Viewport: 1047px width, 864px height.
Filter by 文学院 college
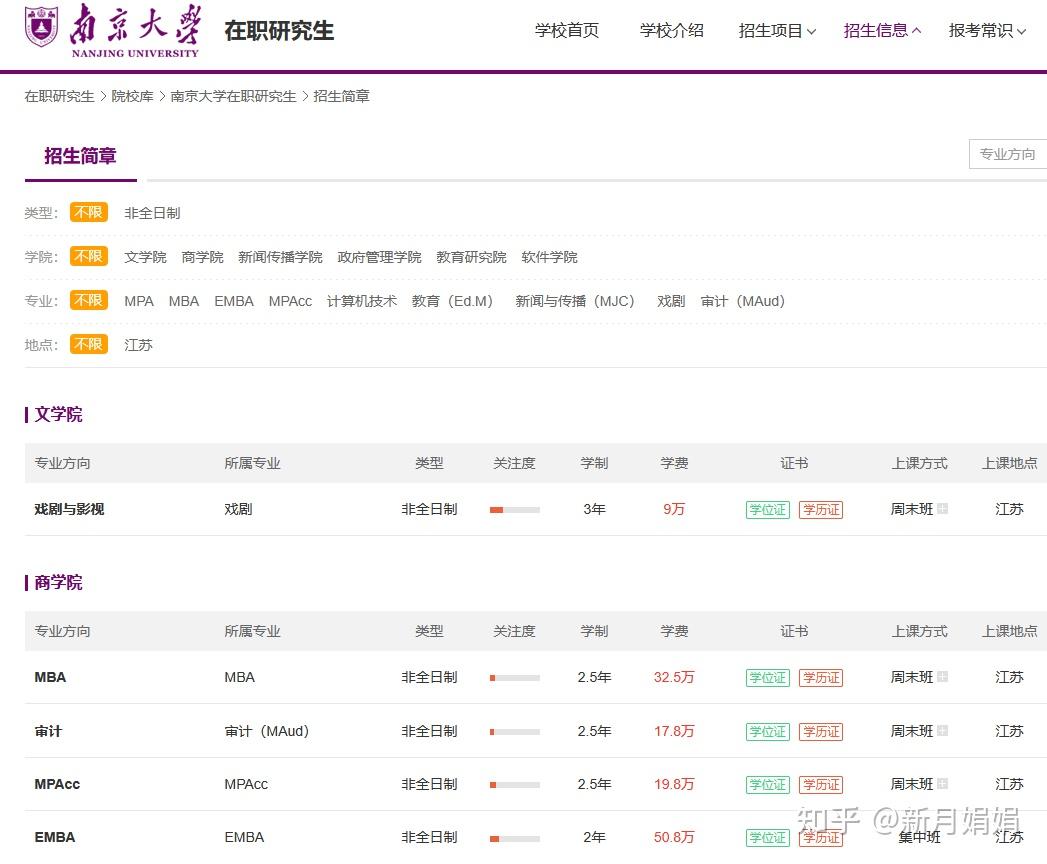point(145,257)
